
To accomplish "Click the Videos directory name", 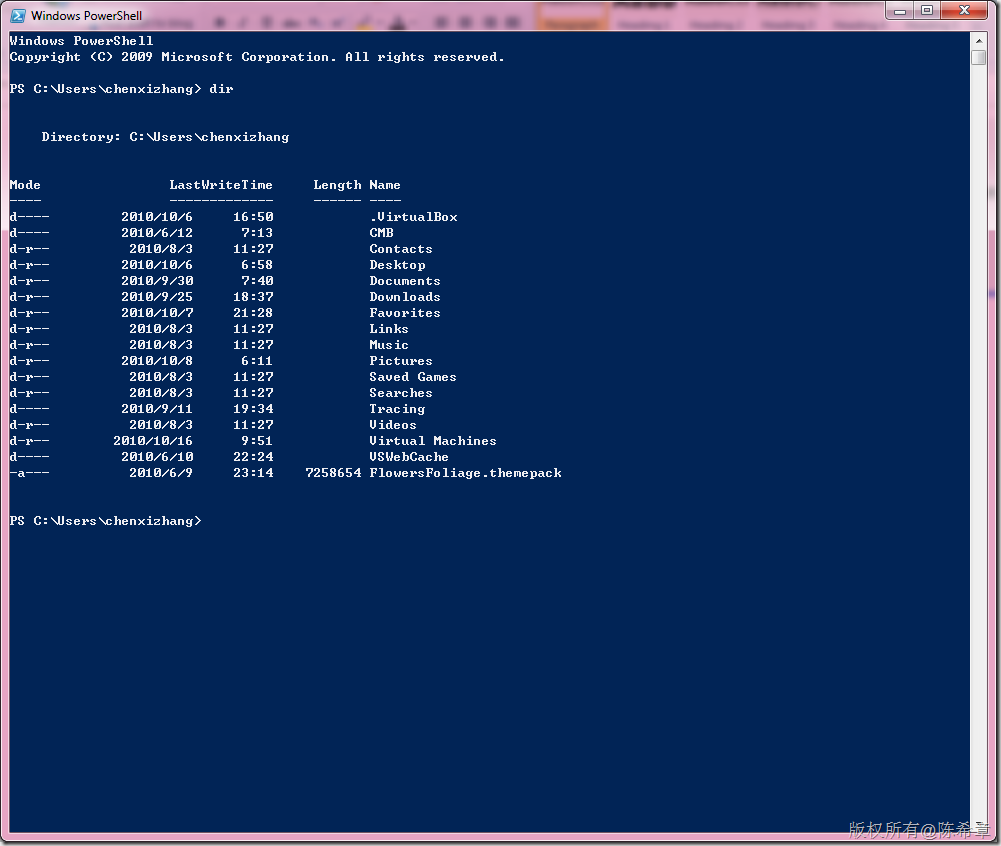I will [393, 425].
